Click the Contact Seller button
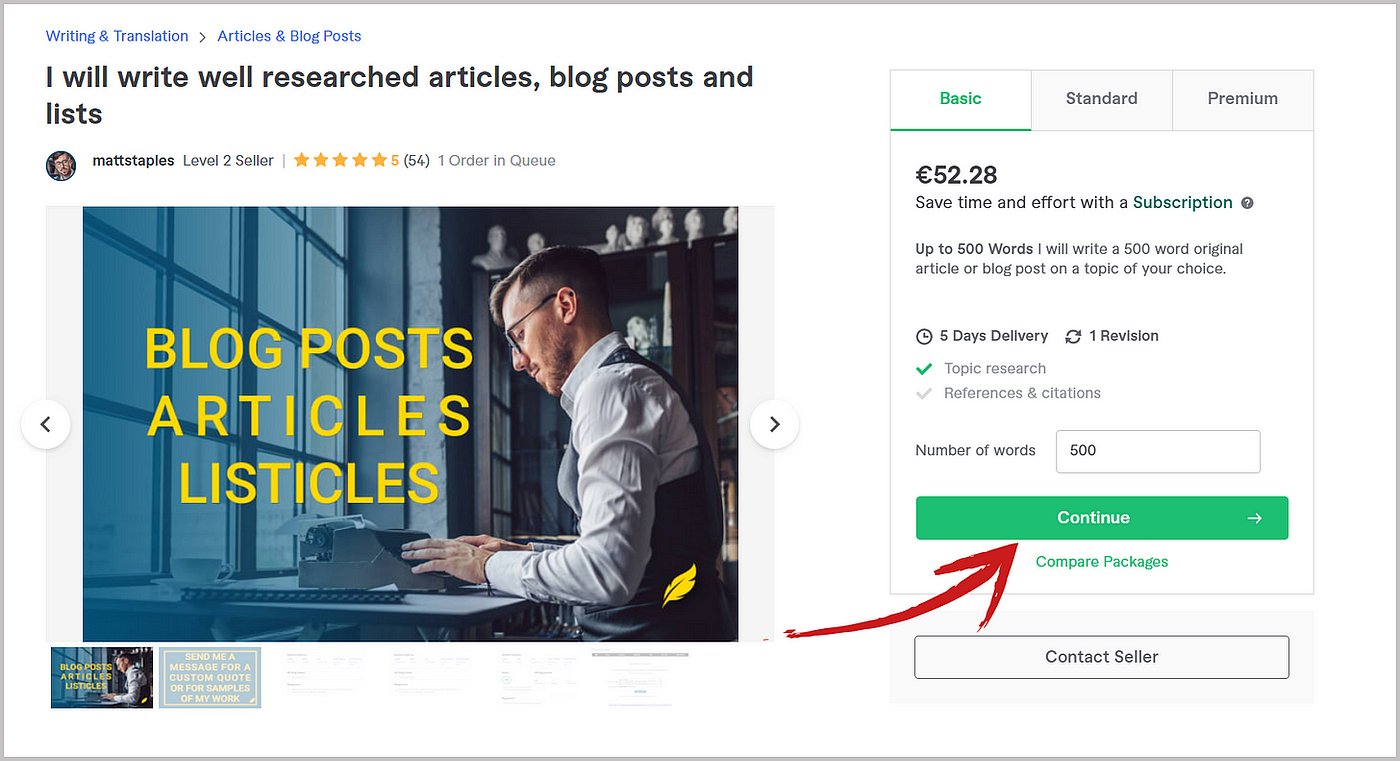Screen dimensions: 1400x761 coord(1102,657)
